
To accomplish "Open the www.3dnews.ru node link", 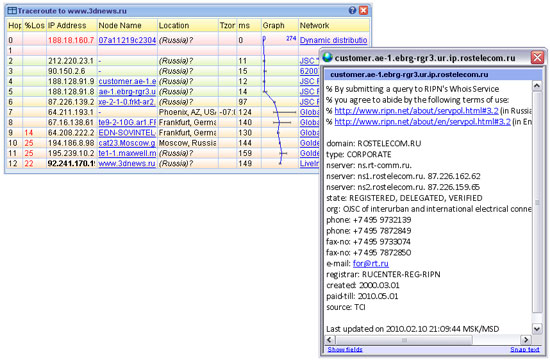I will click(x=127, y=164).
